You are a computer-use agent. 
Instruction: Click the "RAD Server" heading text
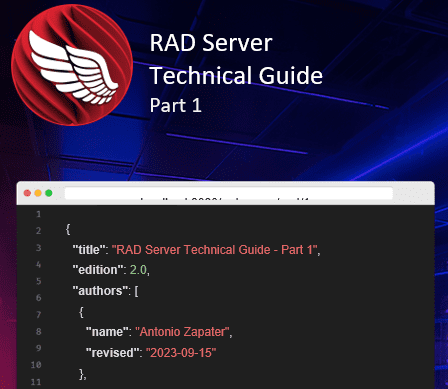pos(211,43)
